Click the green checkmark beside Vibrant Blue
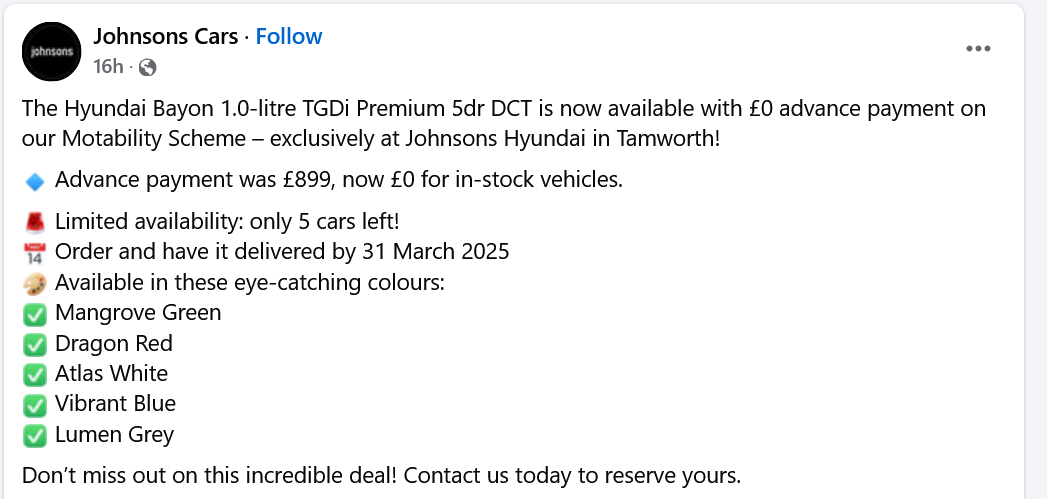 coord(35,405)
